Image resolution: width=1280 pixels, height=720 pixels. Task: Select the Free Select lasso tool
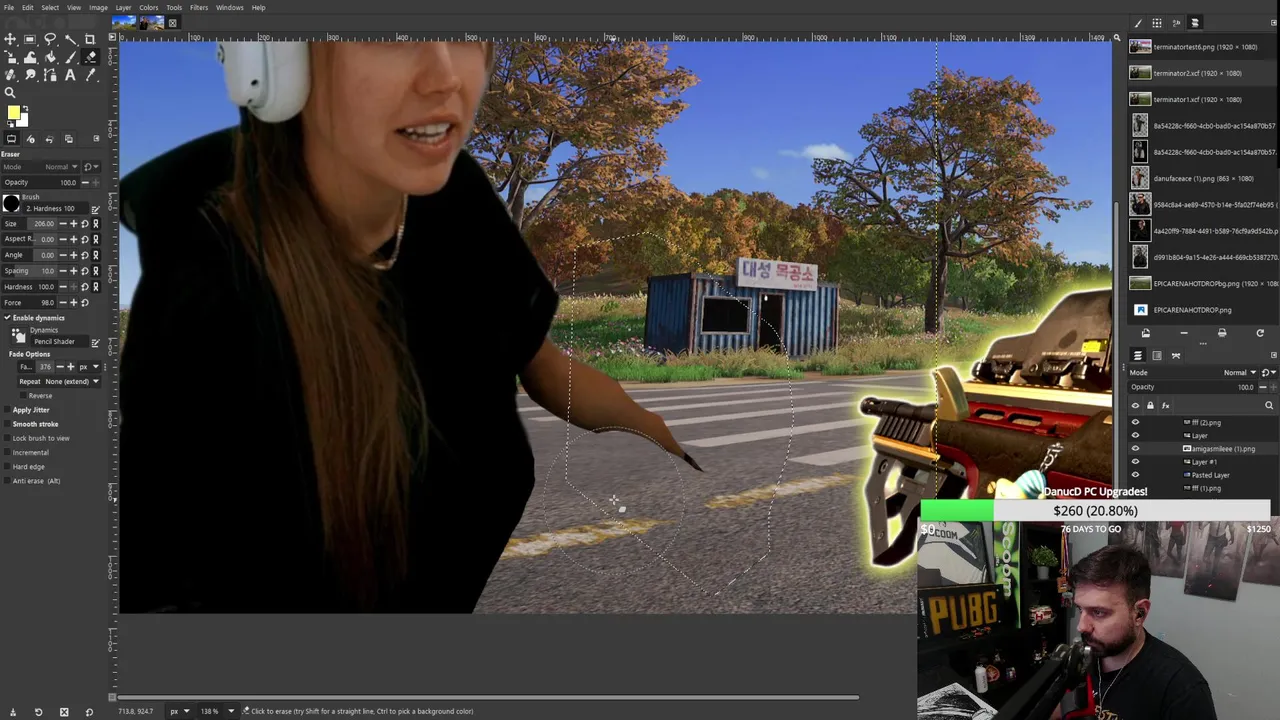(x=50, y=39)
